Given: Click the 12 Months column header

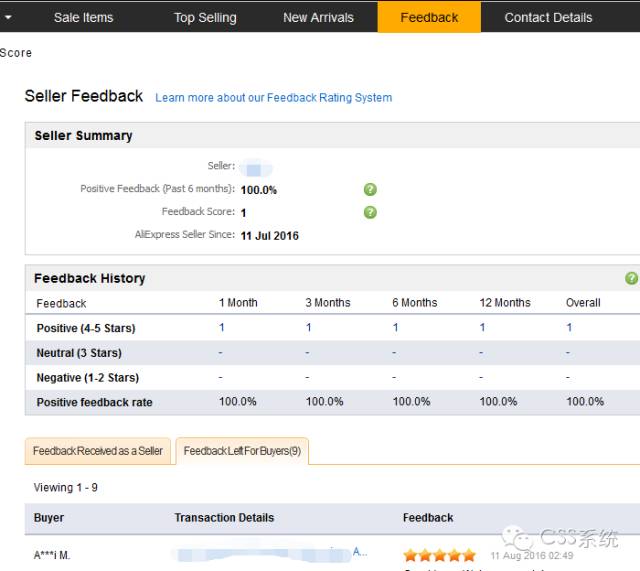Looking at the screenshot, I should coord(505,303).
